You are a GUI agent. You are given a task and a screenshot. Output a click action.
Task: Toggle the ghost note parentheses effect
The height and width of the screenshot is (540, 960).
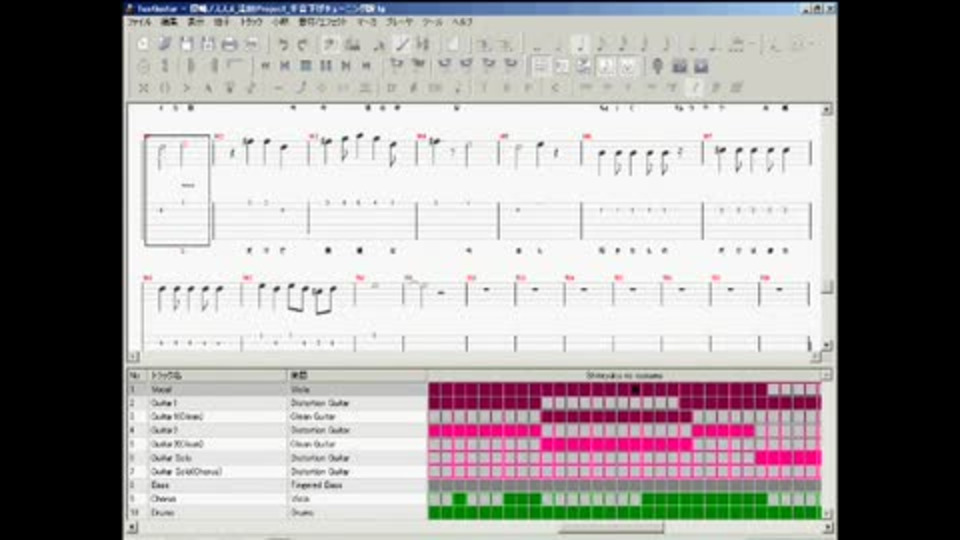pyautogui.click(x=164, y=88)
